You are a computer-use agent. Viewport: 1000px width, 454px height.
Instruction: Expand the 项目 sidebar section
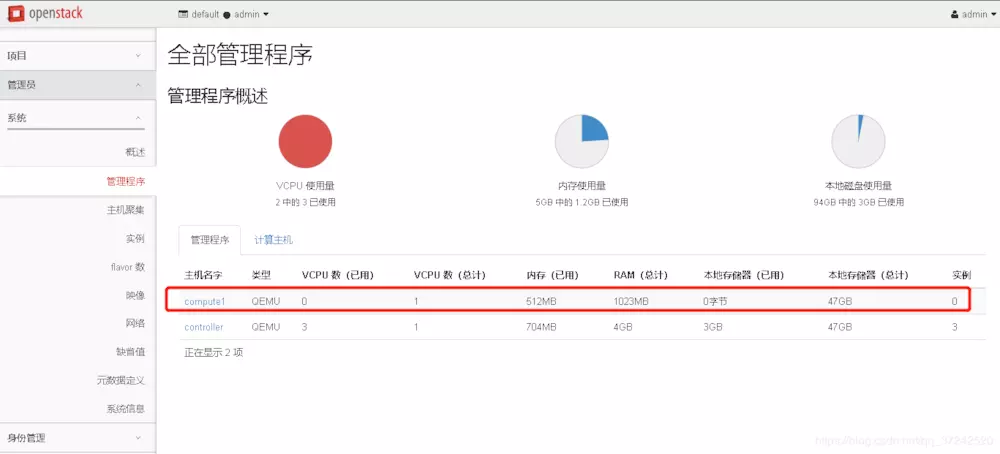[78, 55]
